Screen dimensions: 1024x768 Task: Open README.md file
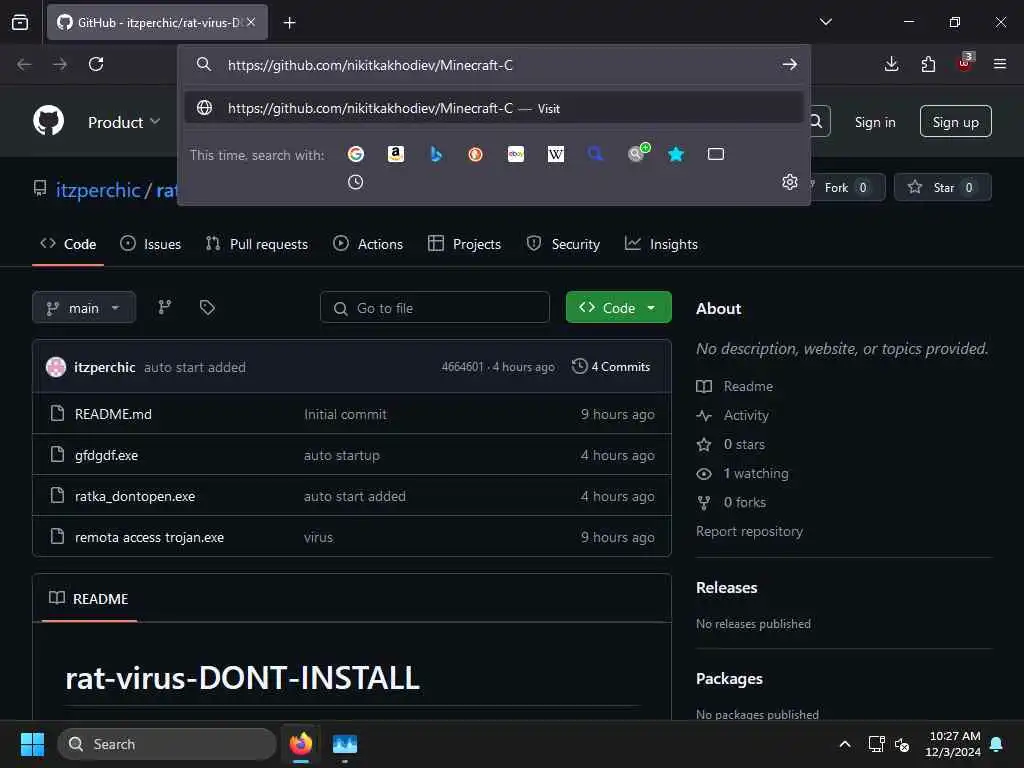click(x=113, y=414)
